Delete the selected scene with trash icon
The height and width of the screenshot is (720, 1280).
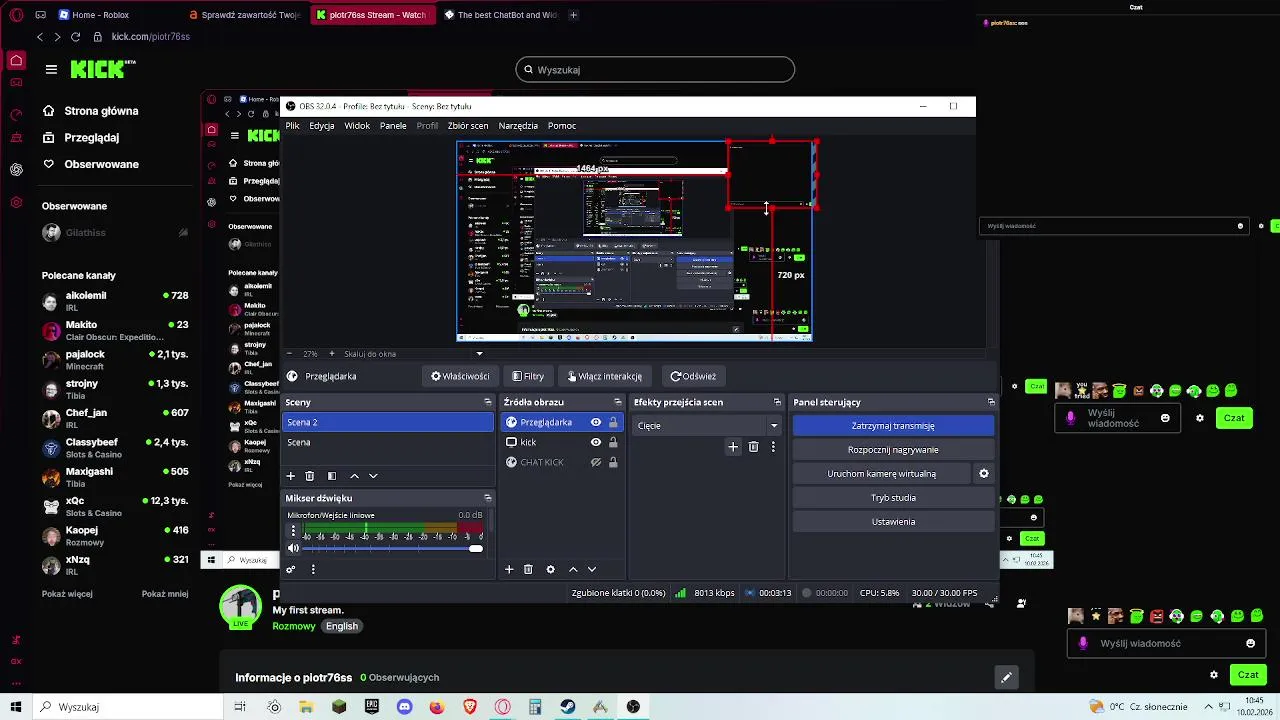[310, 476]
